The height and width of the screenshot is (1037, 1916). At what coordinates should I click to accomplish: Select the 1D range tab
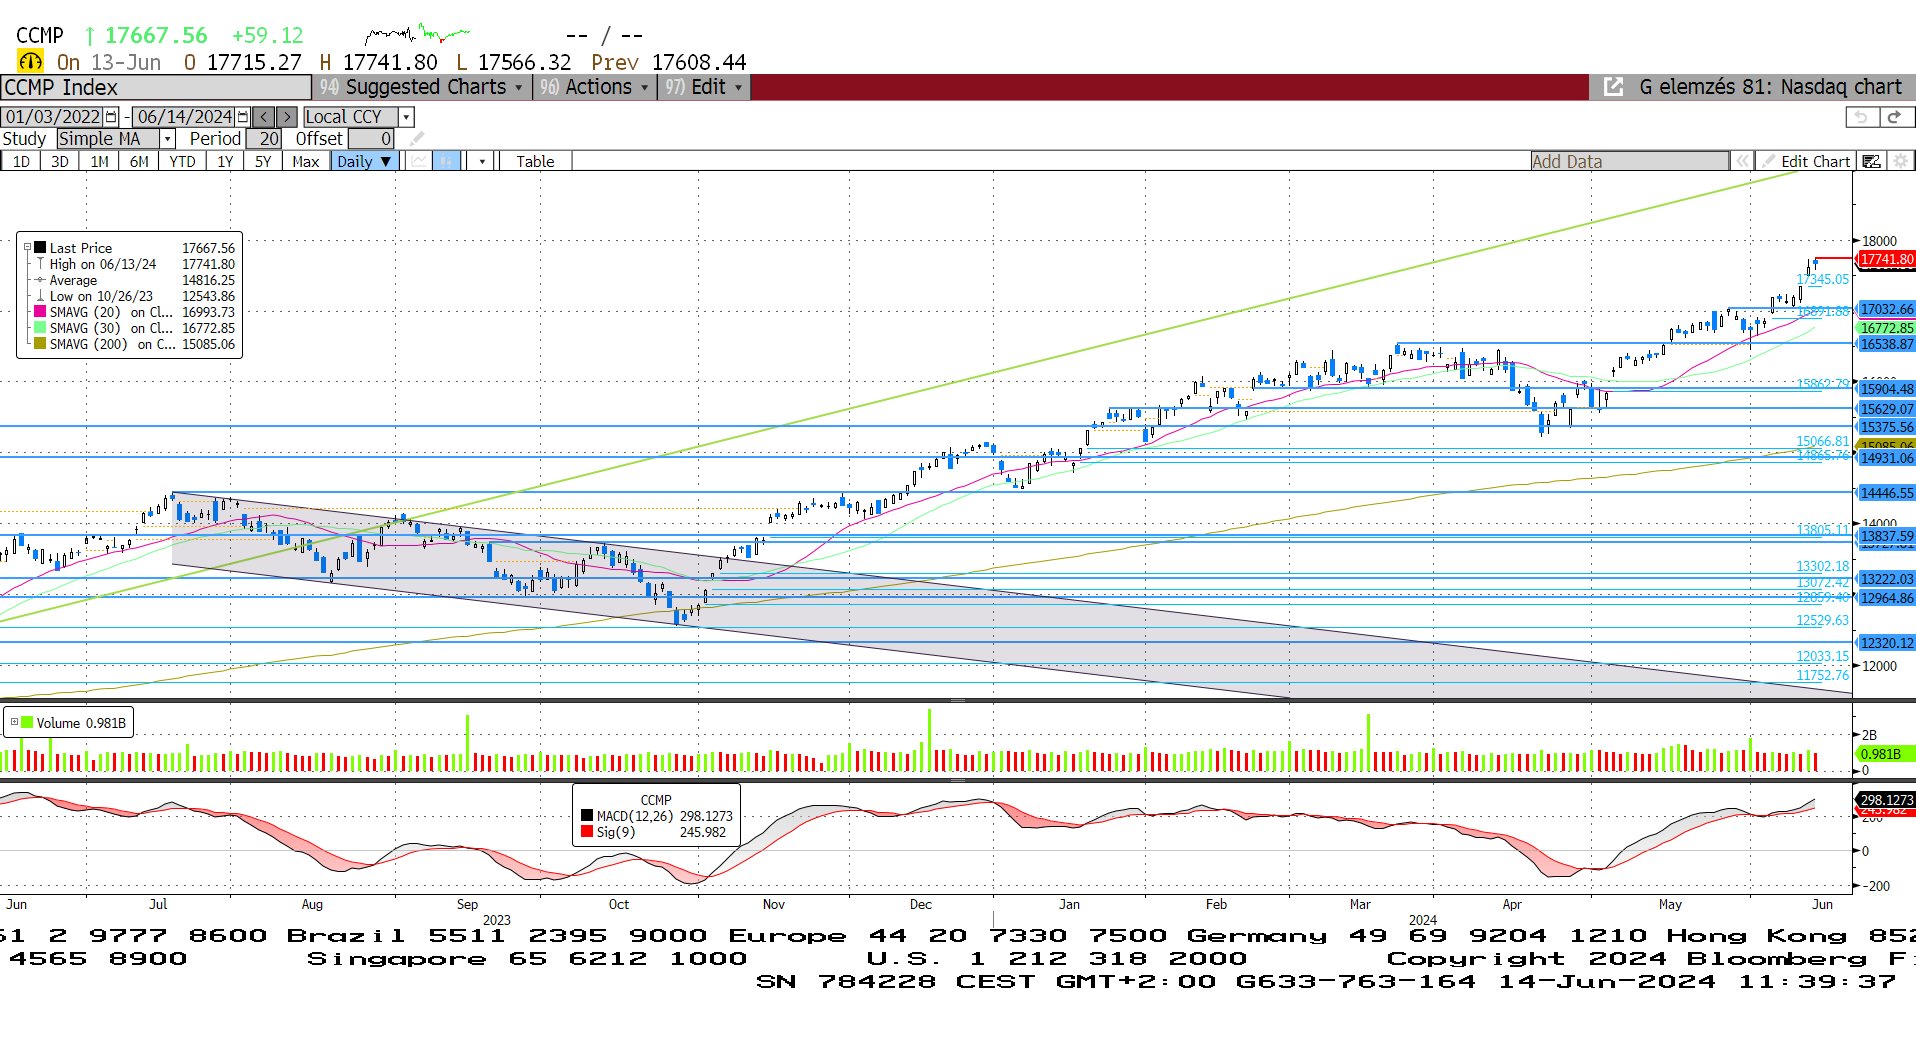pos(20,161)
